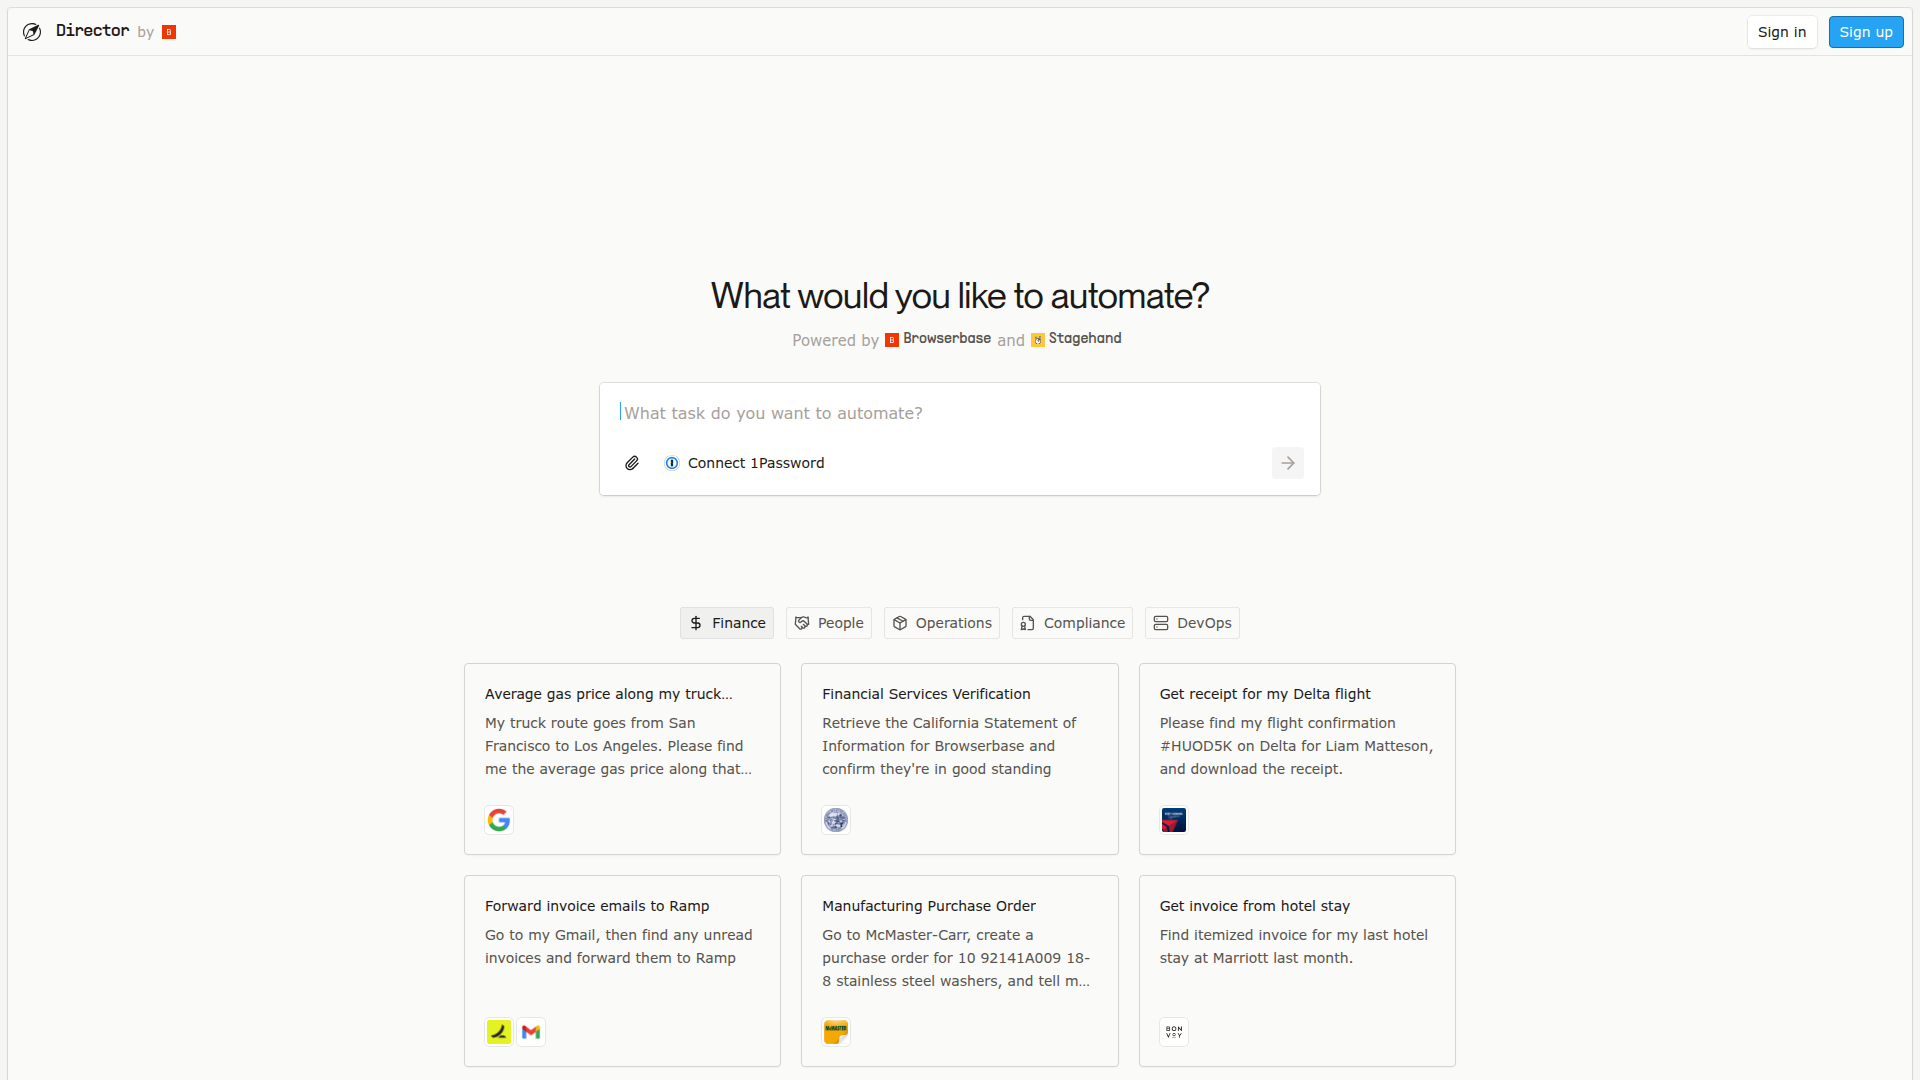Toggle the DevOps category filter
Image resolution: width=1920 pixels, height=1080 pixels.
click(1192, 622)
